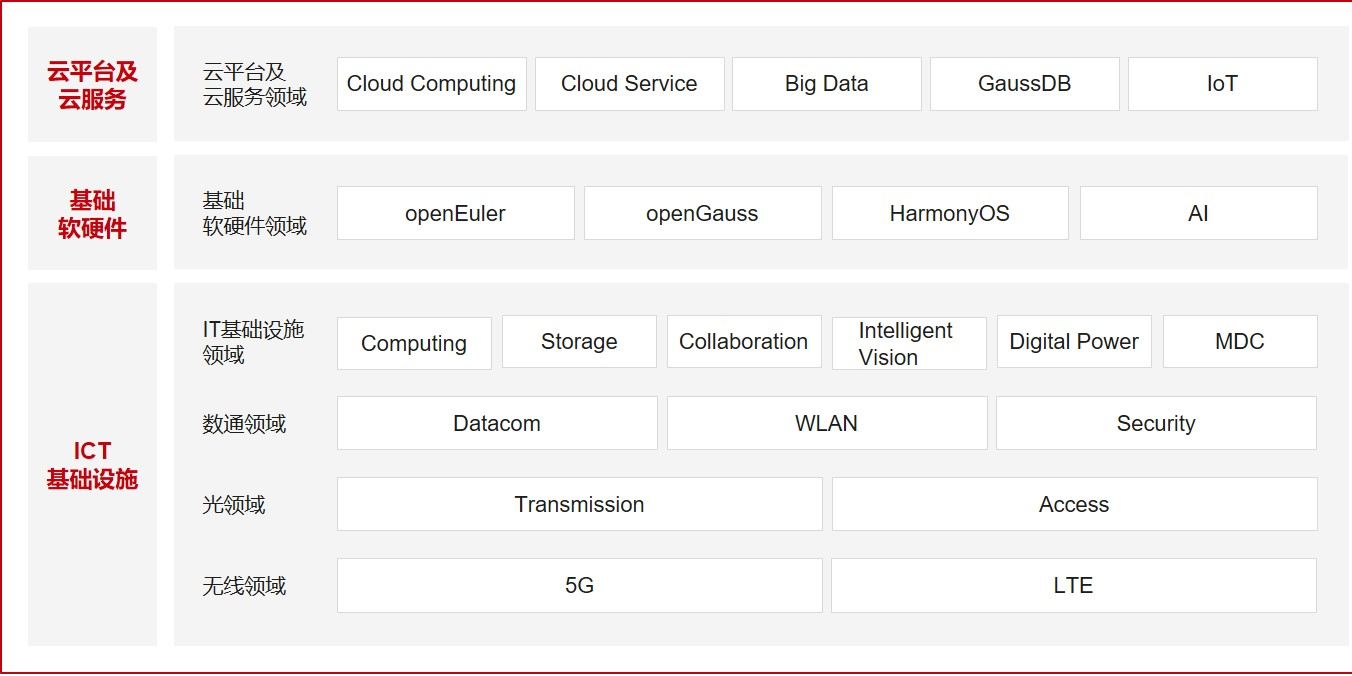Select the openEuler box
Viewport: 1352px width, 676px height.
point(455,213)
